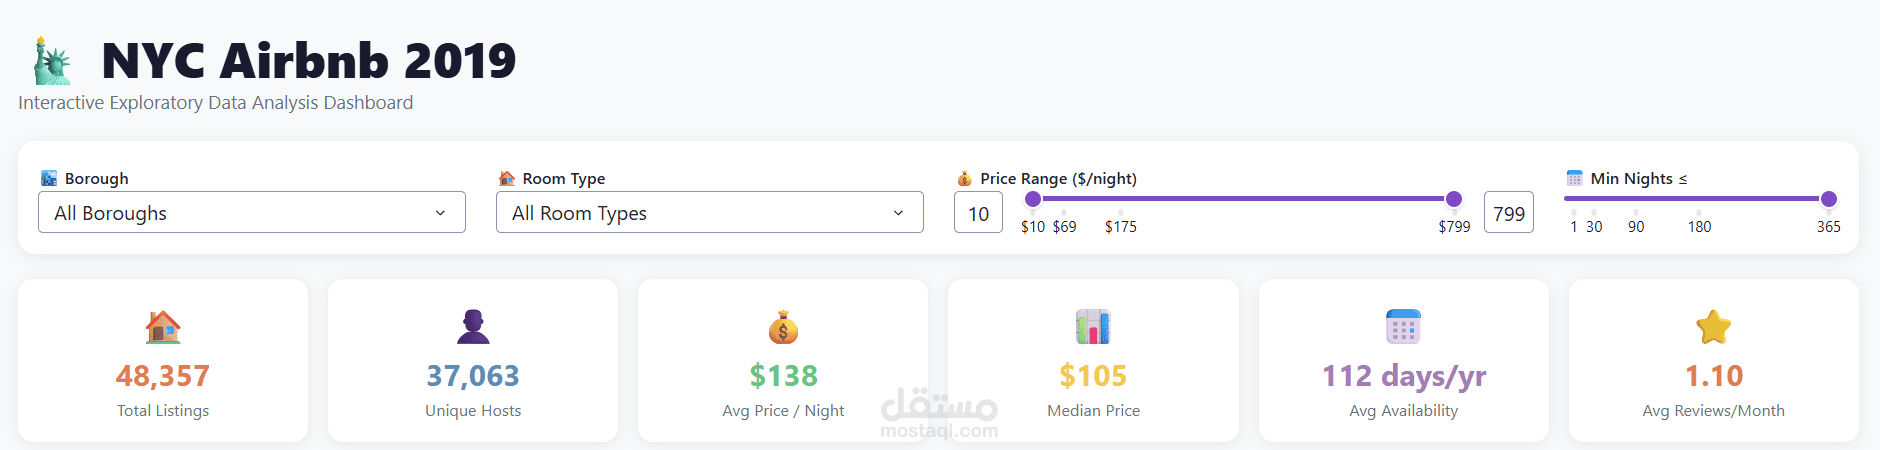Click the calendar icon above Avg Availability

click(1403, 327)
